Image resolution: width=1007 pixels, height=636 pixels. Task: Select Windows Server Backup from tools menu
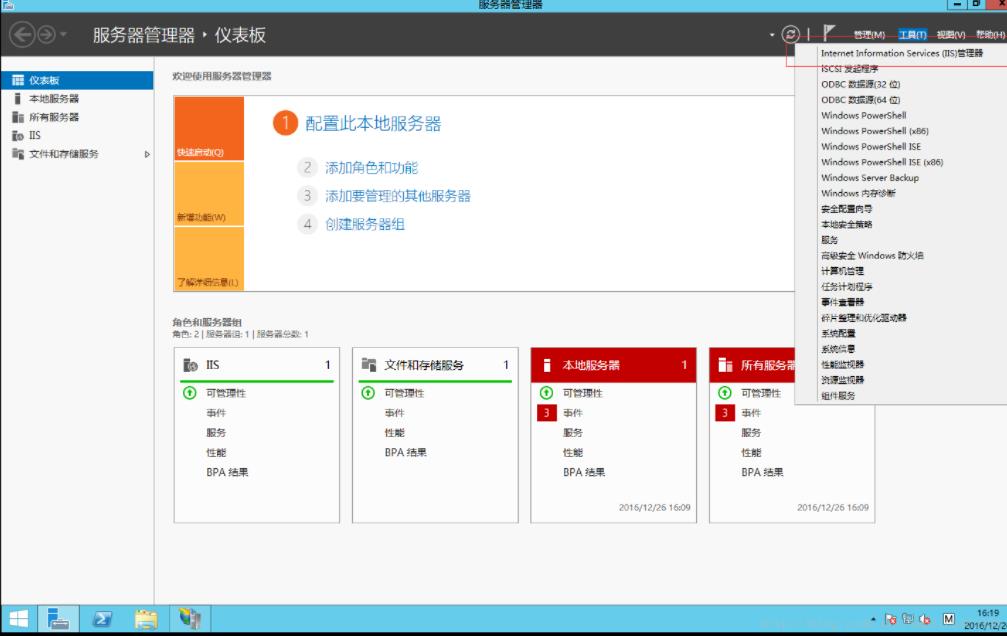pos(869,178)
